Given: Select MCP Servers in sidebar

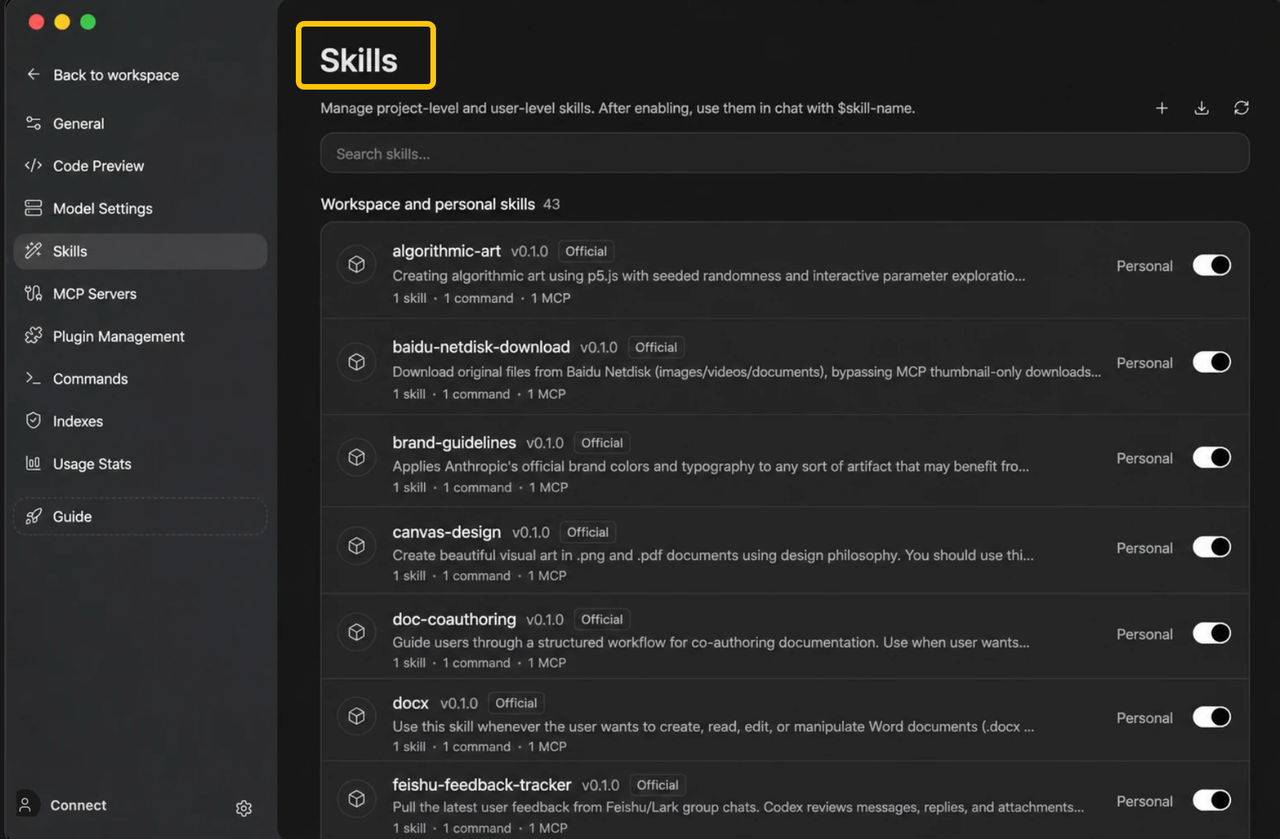Looking at the screenshot, I should pyautogui.click(x=140, y=294).
